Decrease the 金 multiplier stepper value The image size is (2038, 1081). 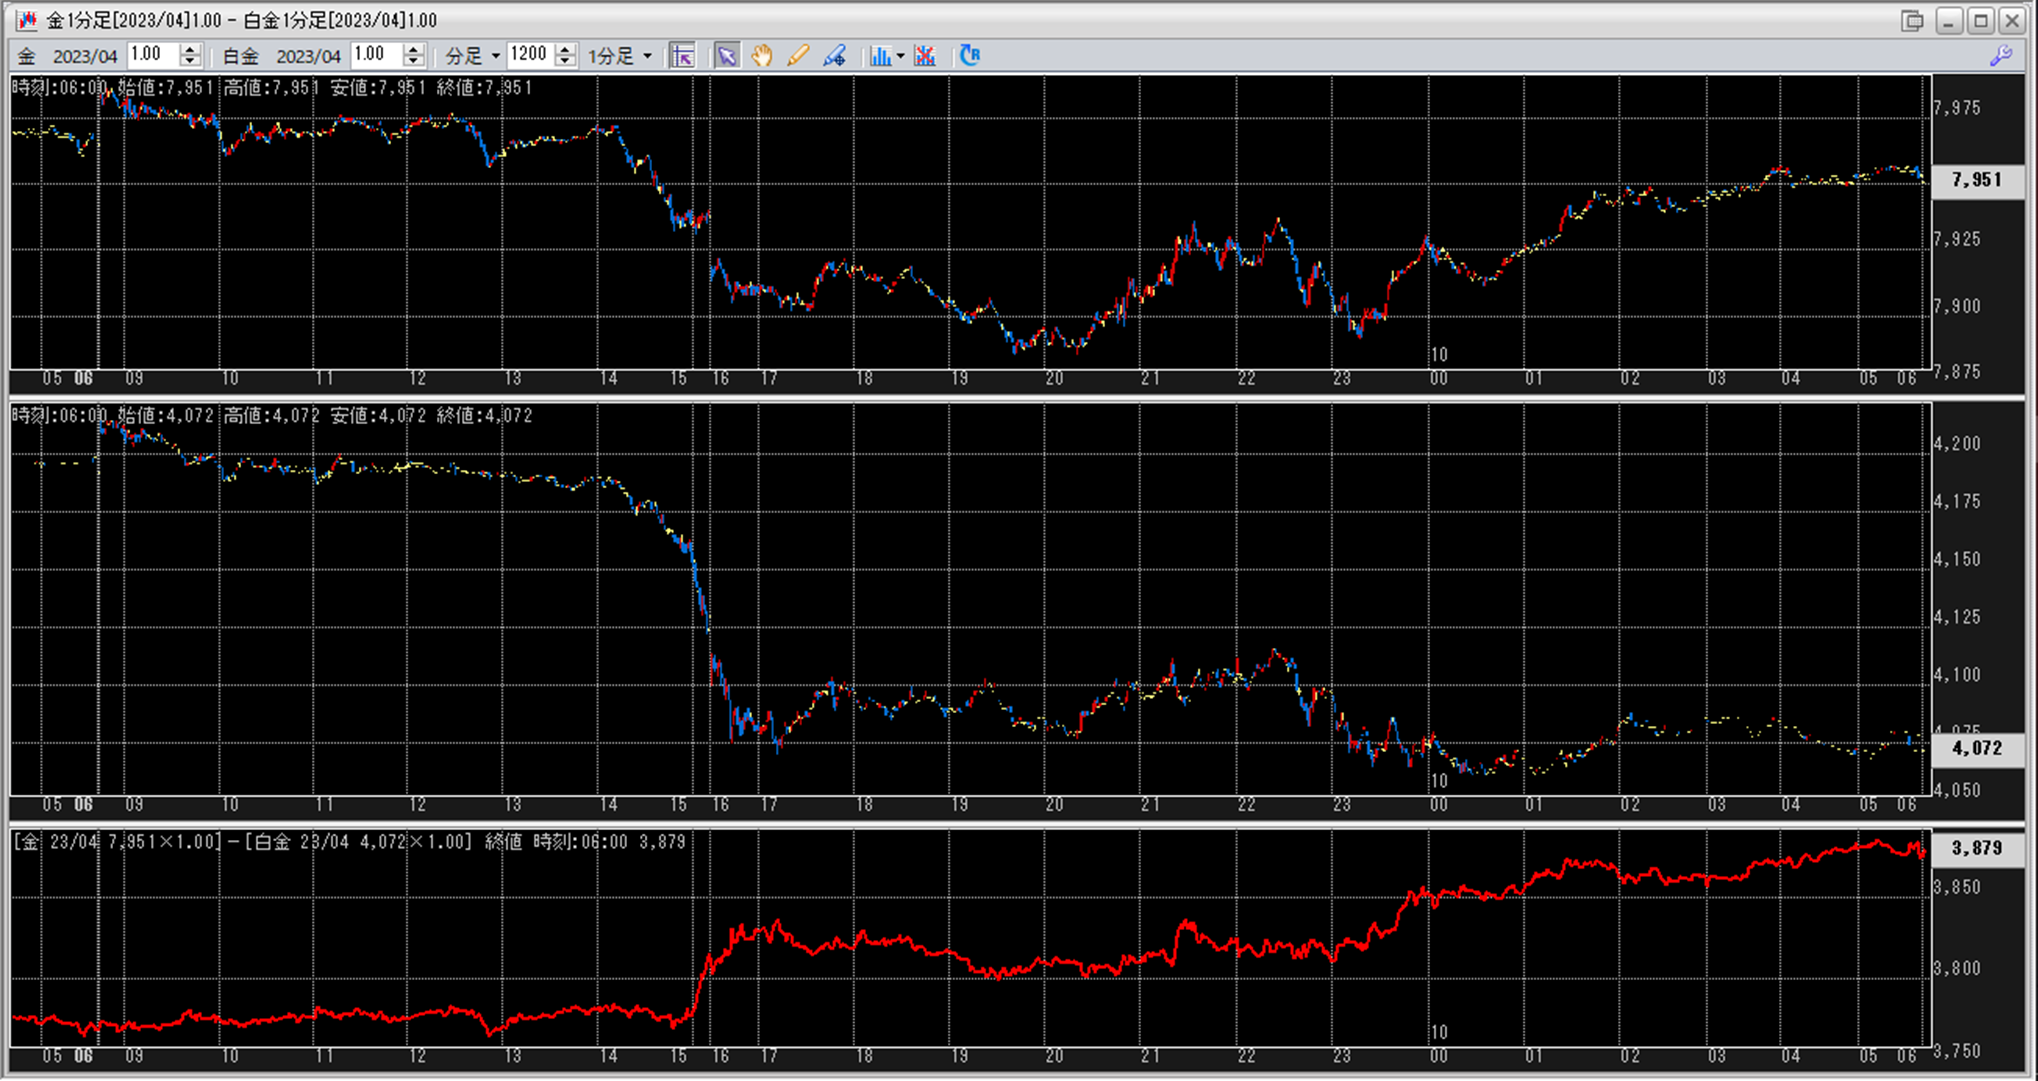click(190, 62)
